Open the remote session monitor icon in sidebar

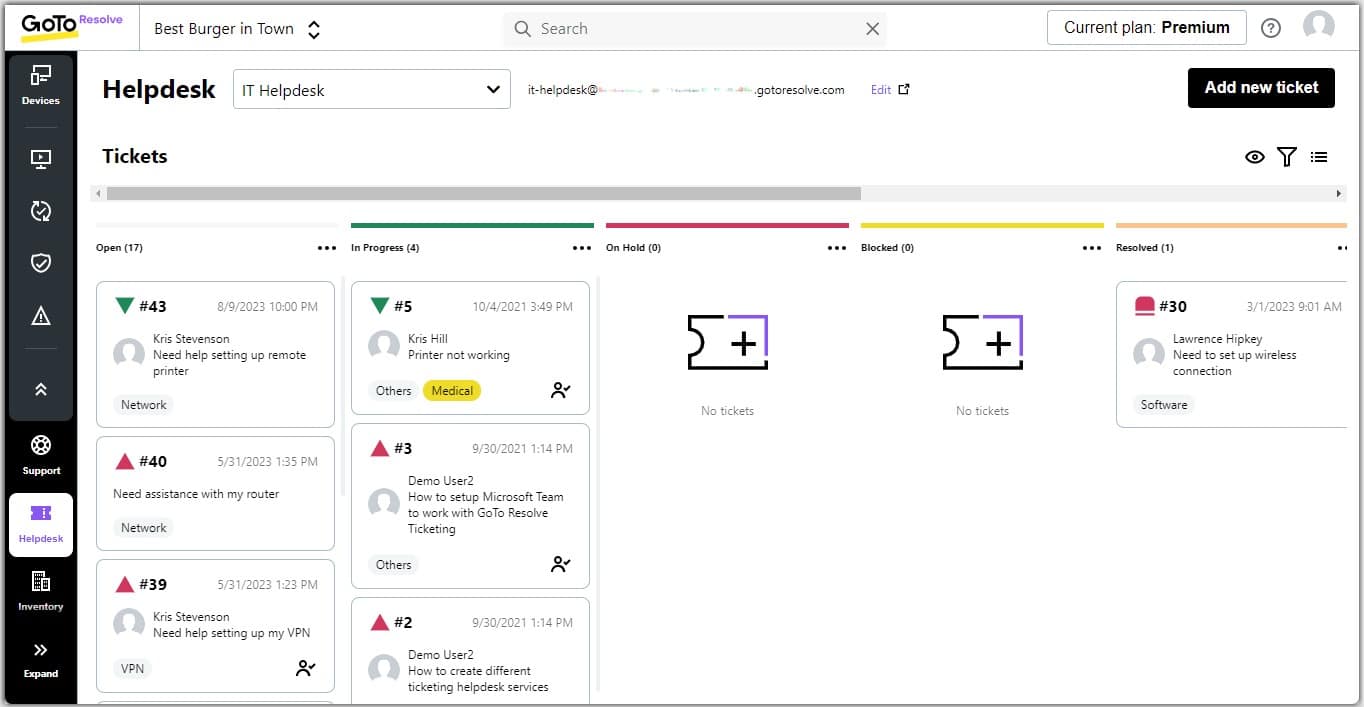pos(41,158)
